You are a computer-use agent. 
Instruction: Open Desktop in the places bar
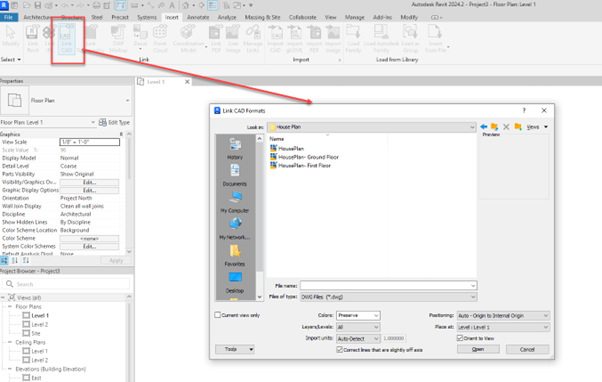click(235, 282)
